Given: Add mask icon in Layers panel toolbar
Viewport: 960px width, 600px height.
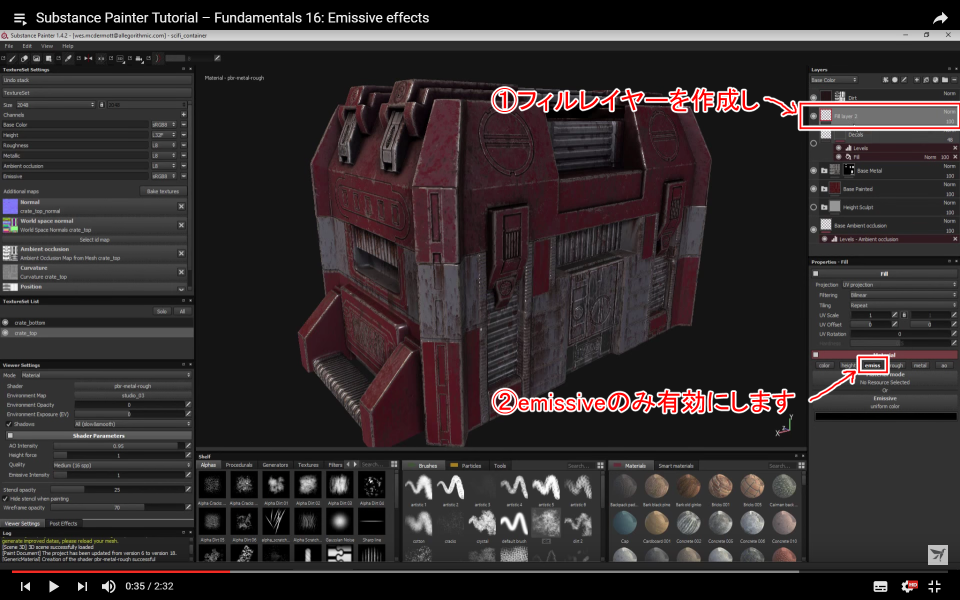Looking at the screenshot, I should pos(894,80).
